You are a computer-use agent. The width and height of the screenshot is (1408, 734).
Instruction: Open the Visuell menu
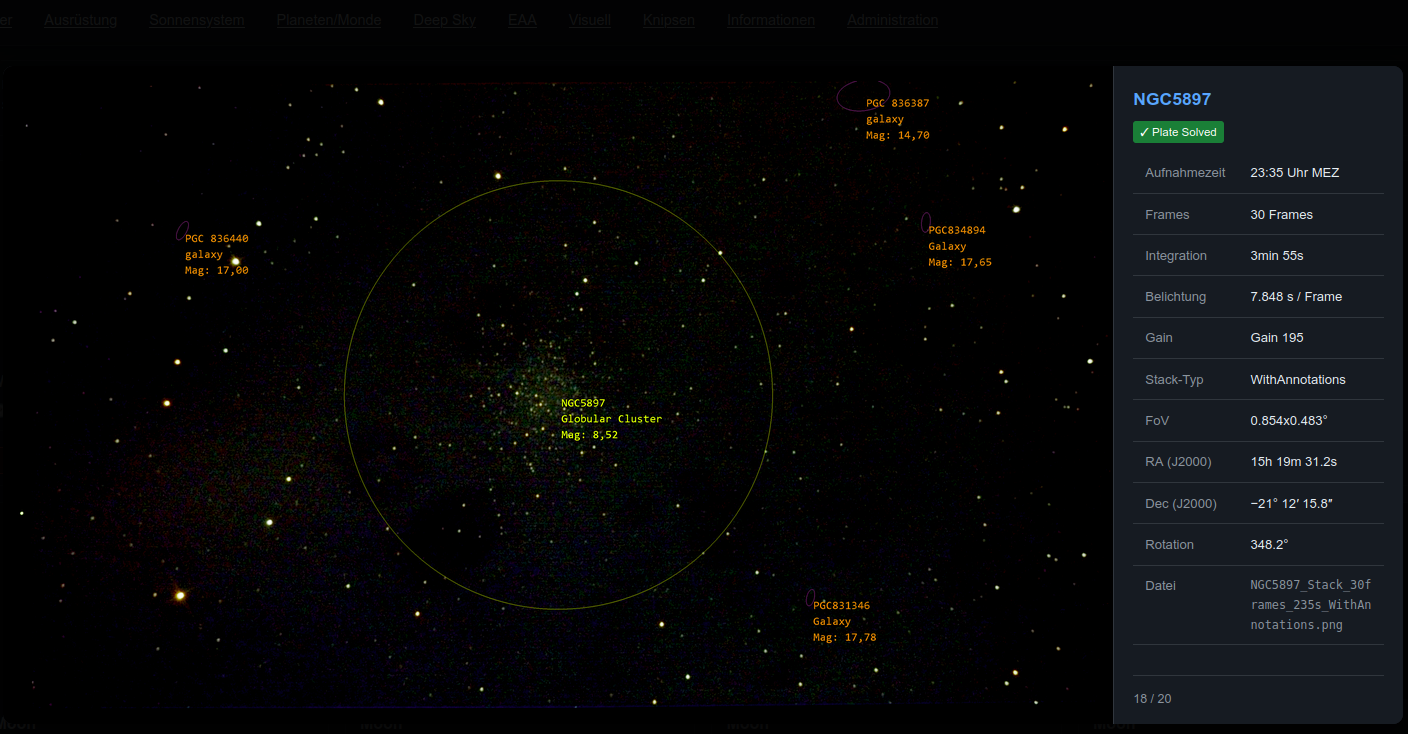pos(590,20)
